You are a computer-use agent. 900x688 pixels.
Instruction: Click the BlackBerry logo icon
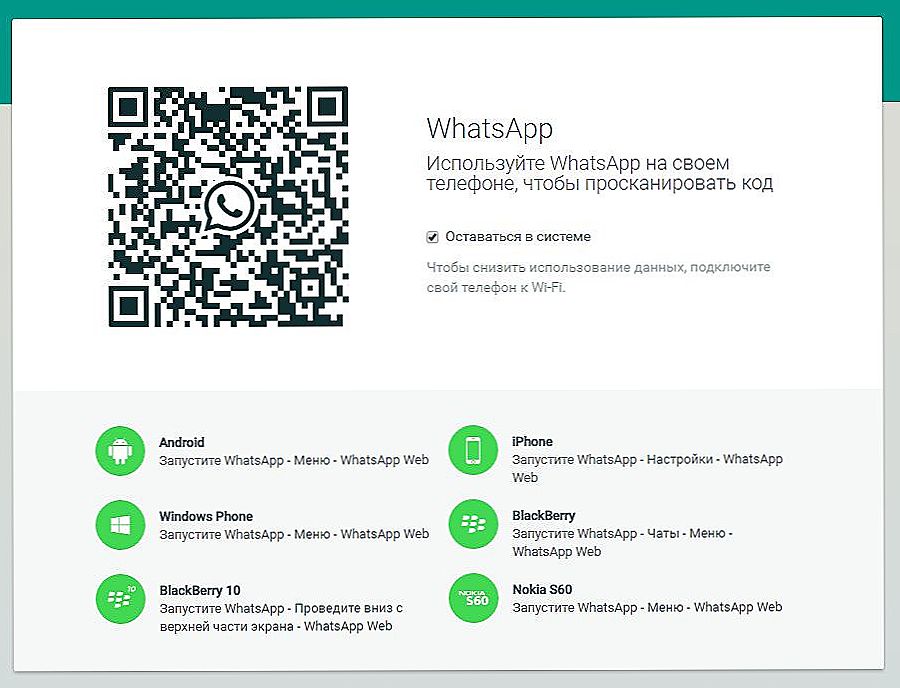[473, 524]
